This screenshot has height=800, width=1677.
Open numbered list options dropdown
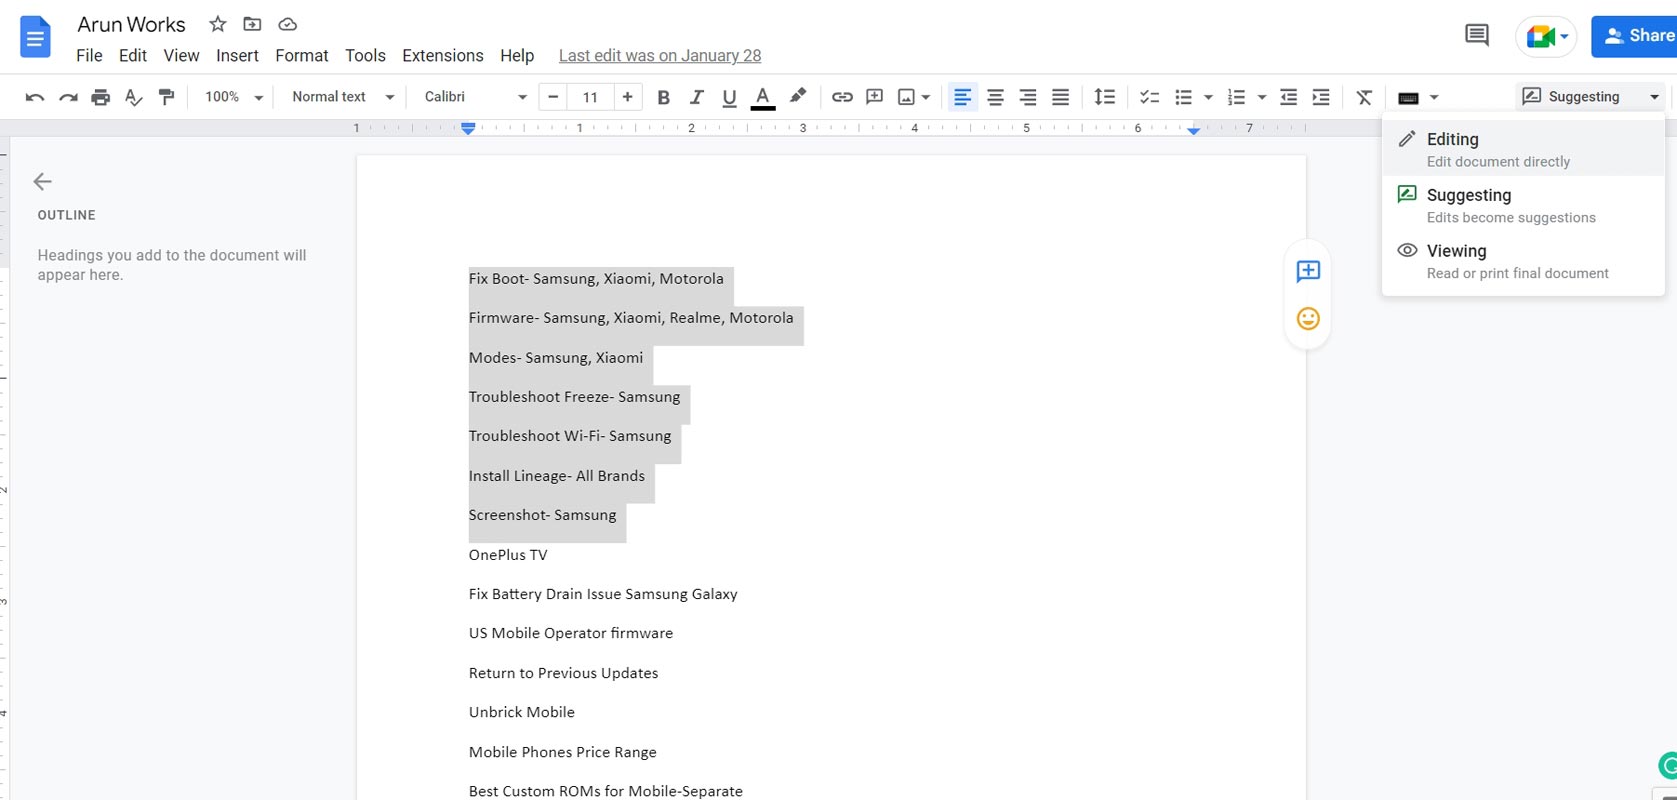(1261, 97)
